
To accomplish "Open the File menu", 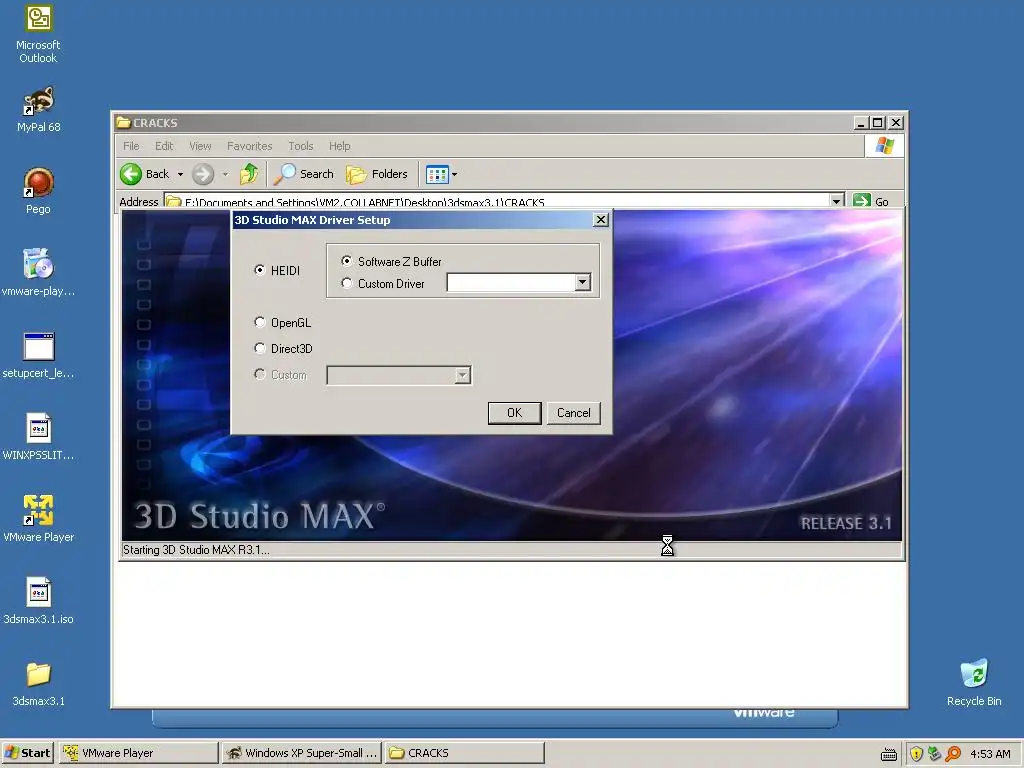I will click(131, 146).
